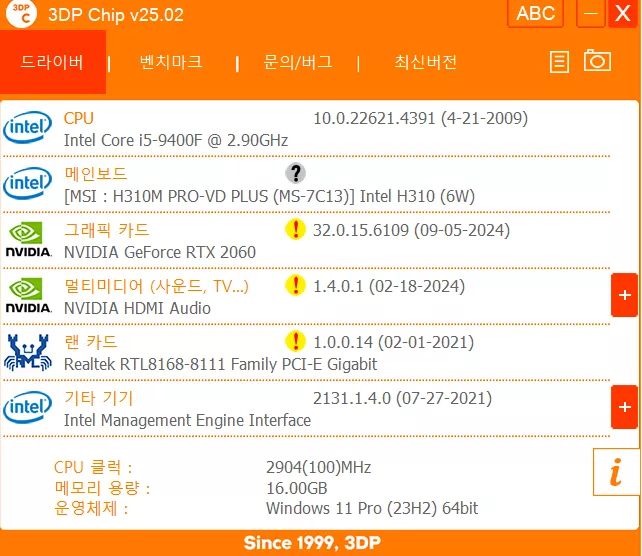Click the 2904(100)MHz value

tap(319, 467)
